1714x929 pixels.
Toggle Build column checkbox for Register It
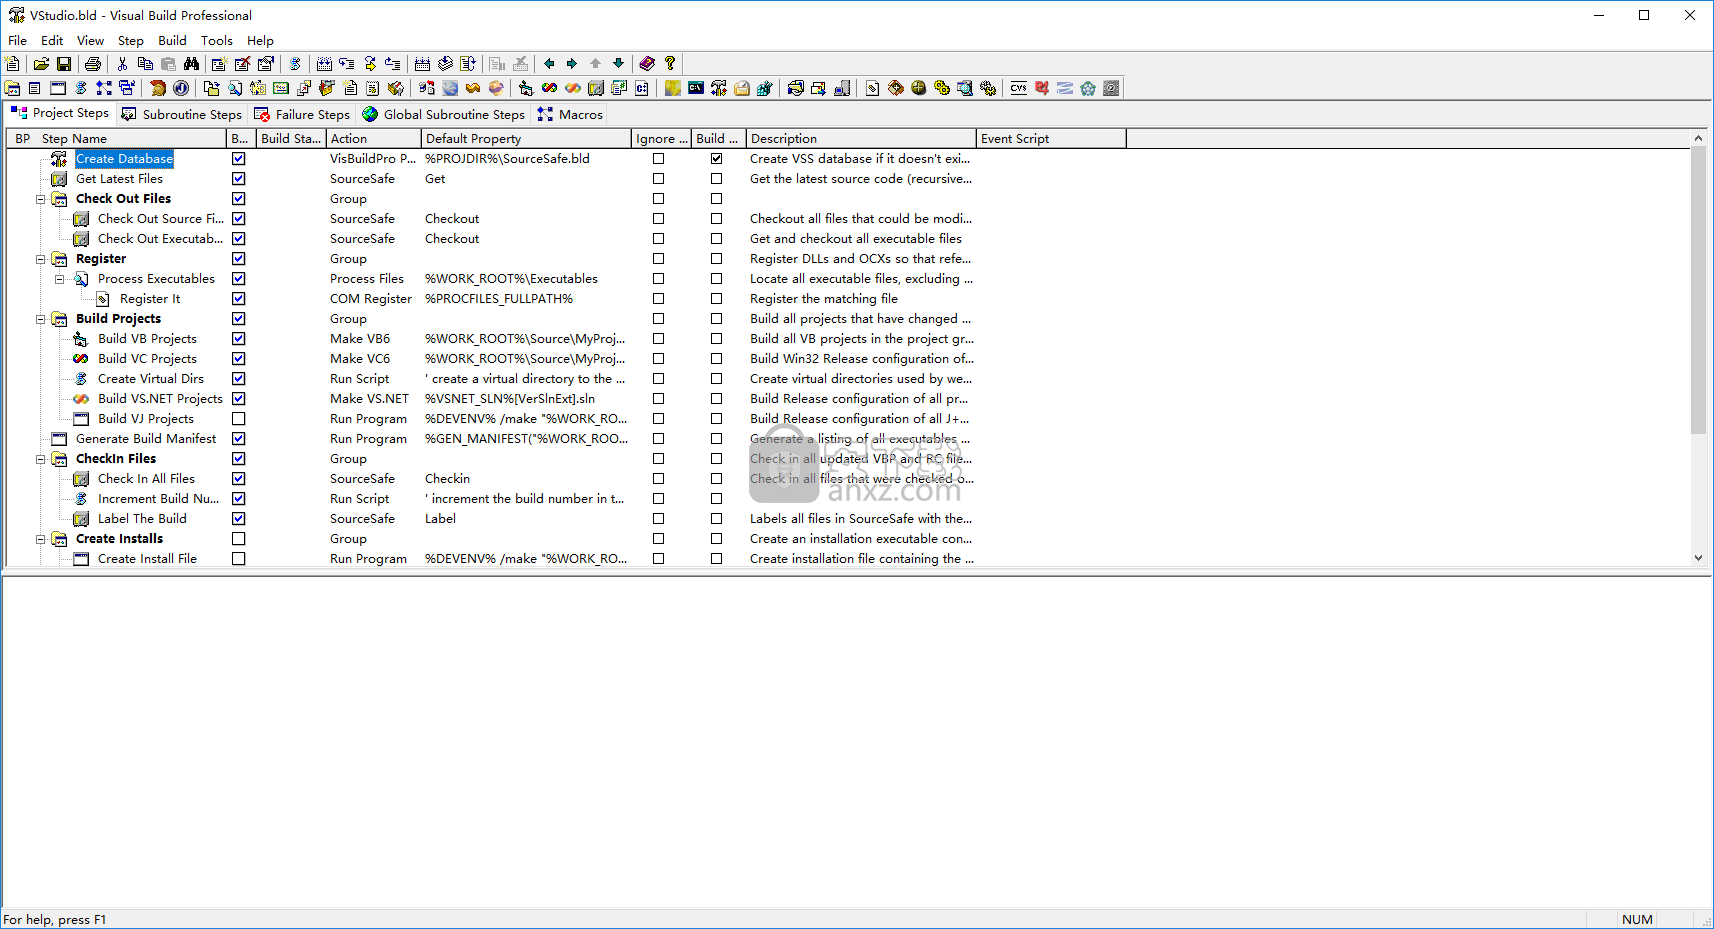point(716,298)
